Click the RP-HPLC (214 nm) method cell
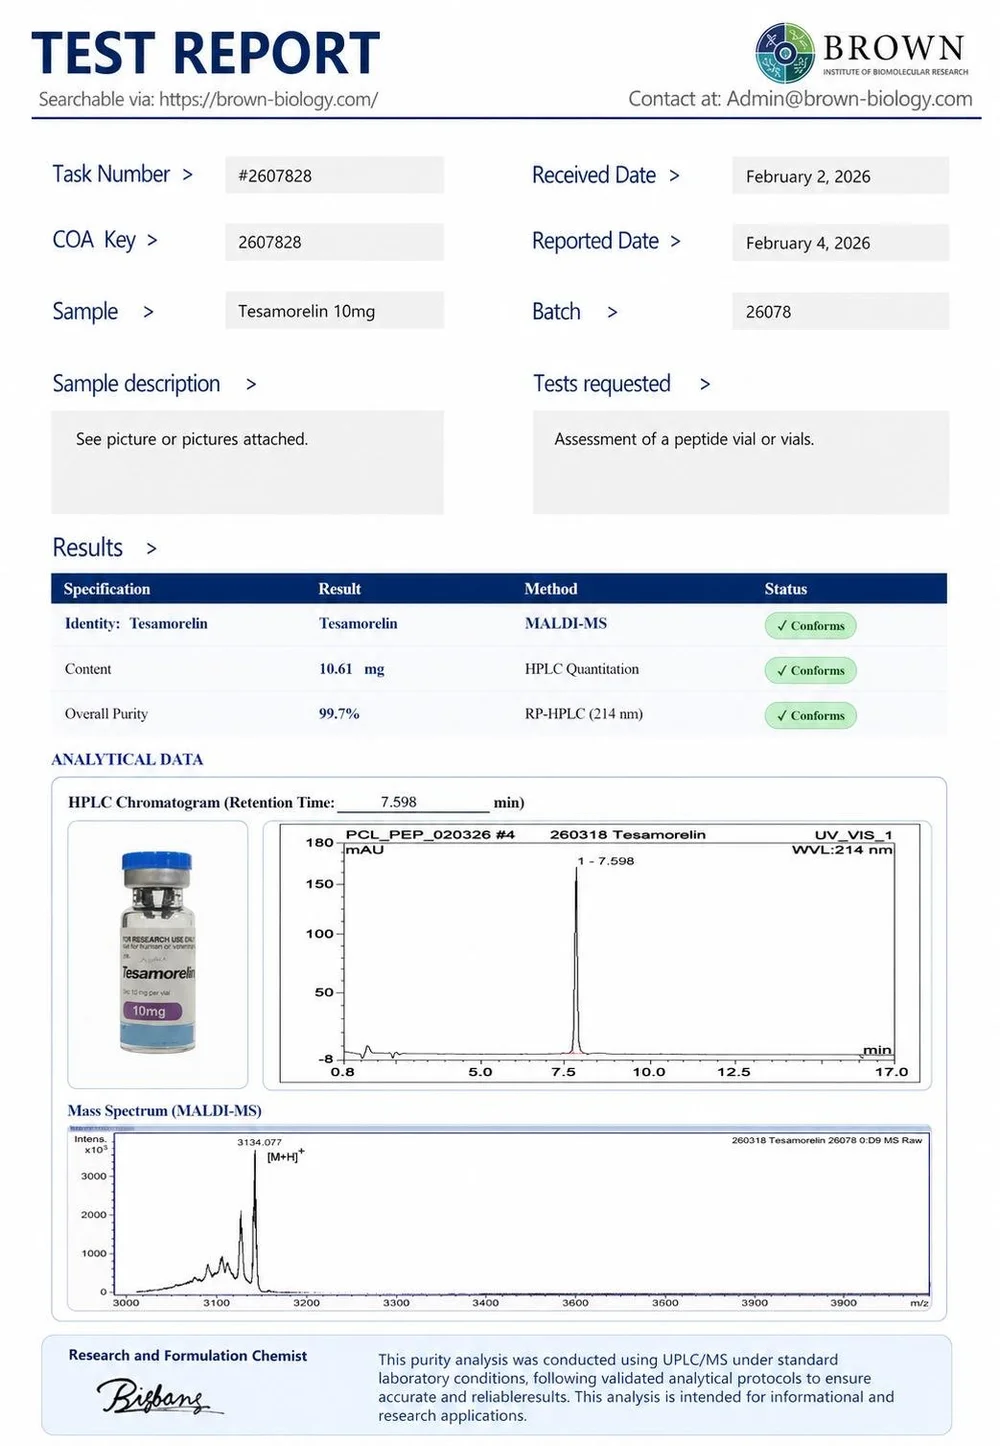This screenshot has width=1000, height=1446. tap(584, 714)
